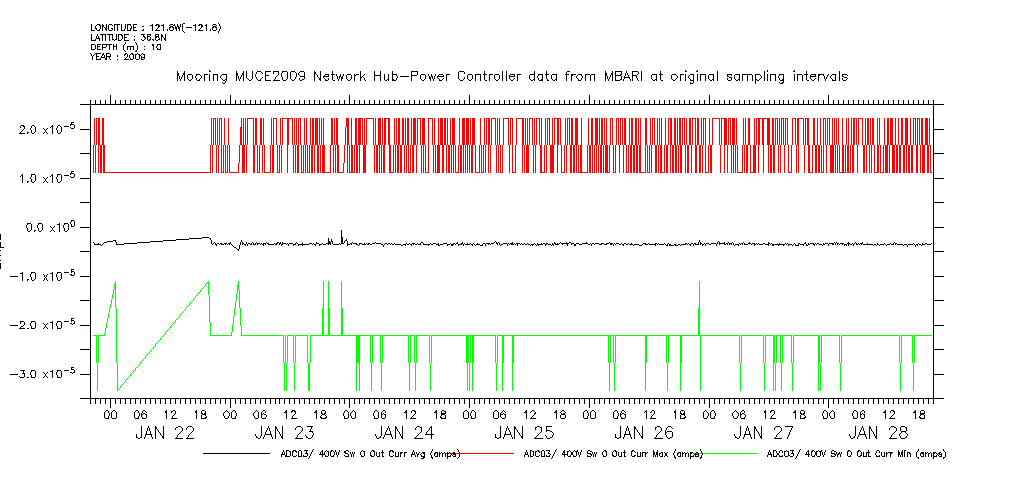
Task: Click the JAN 22 date label
Action: pyautogui.click(x=165, y=433)
